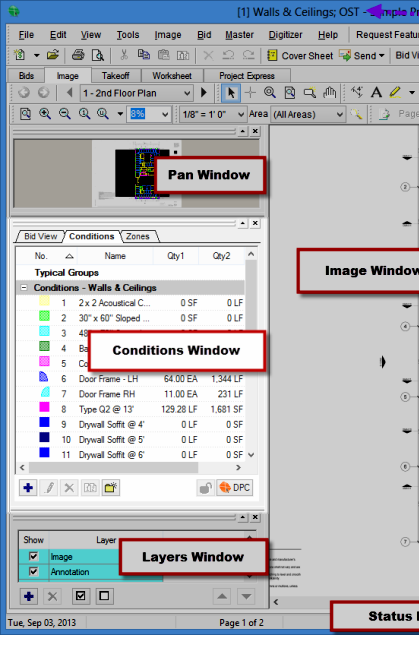
Task: Click next page arrow beside page dropdown
Action: tap(204, 93)
